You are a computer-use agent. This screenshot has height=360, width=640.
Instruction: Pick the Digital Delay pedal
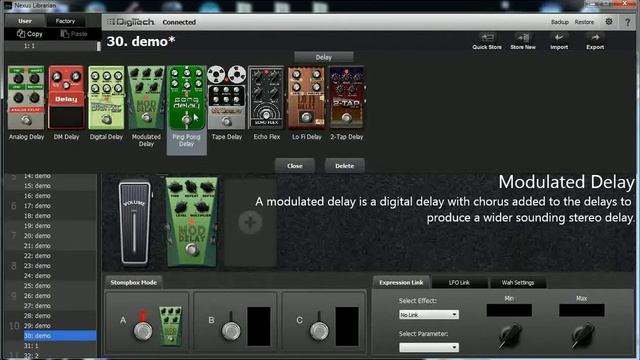tap(106, 98)
